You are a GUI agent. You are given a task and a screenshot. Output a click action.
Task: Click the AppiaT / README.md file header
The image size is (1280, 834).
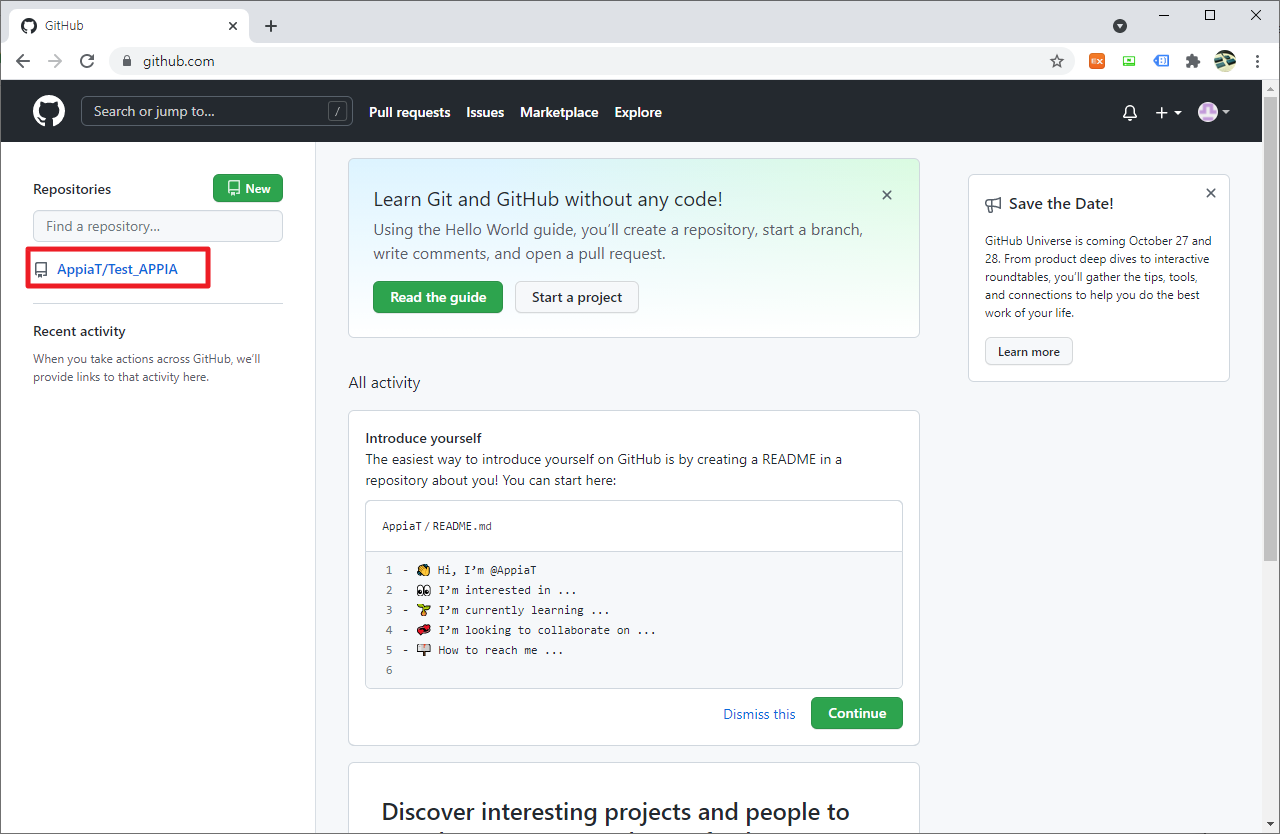pos(634,526)
